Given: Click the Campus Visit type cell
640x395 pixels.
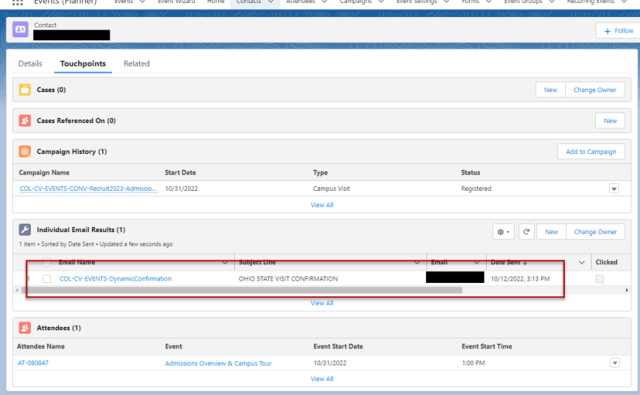Looking at the screenshot, I should tap(331, 189).
